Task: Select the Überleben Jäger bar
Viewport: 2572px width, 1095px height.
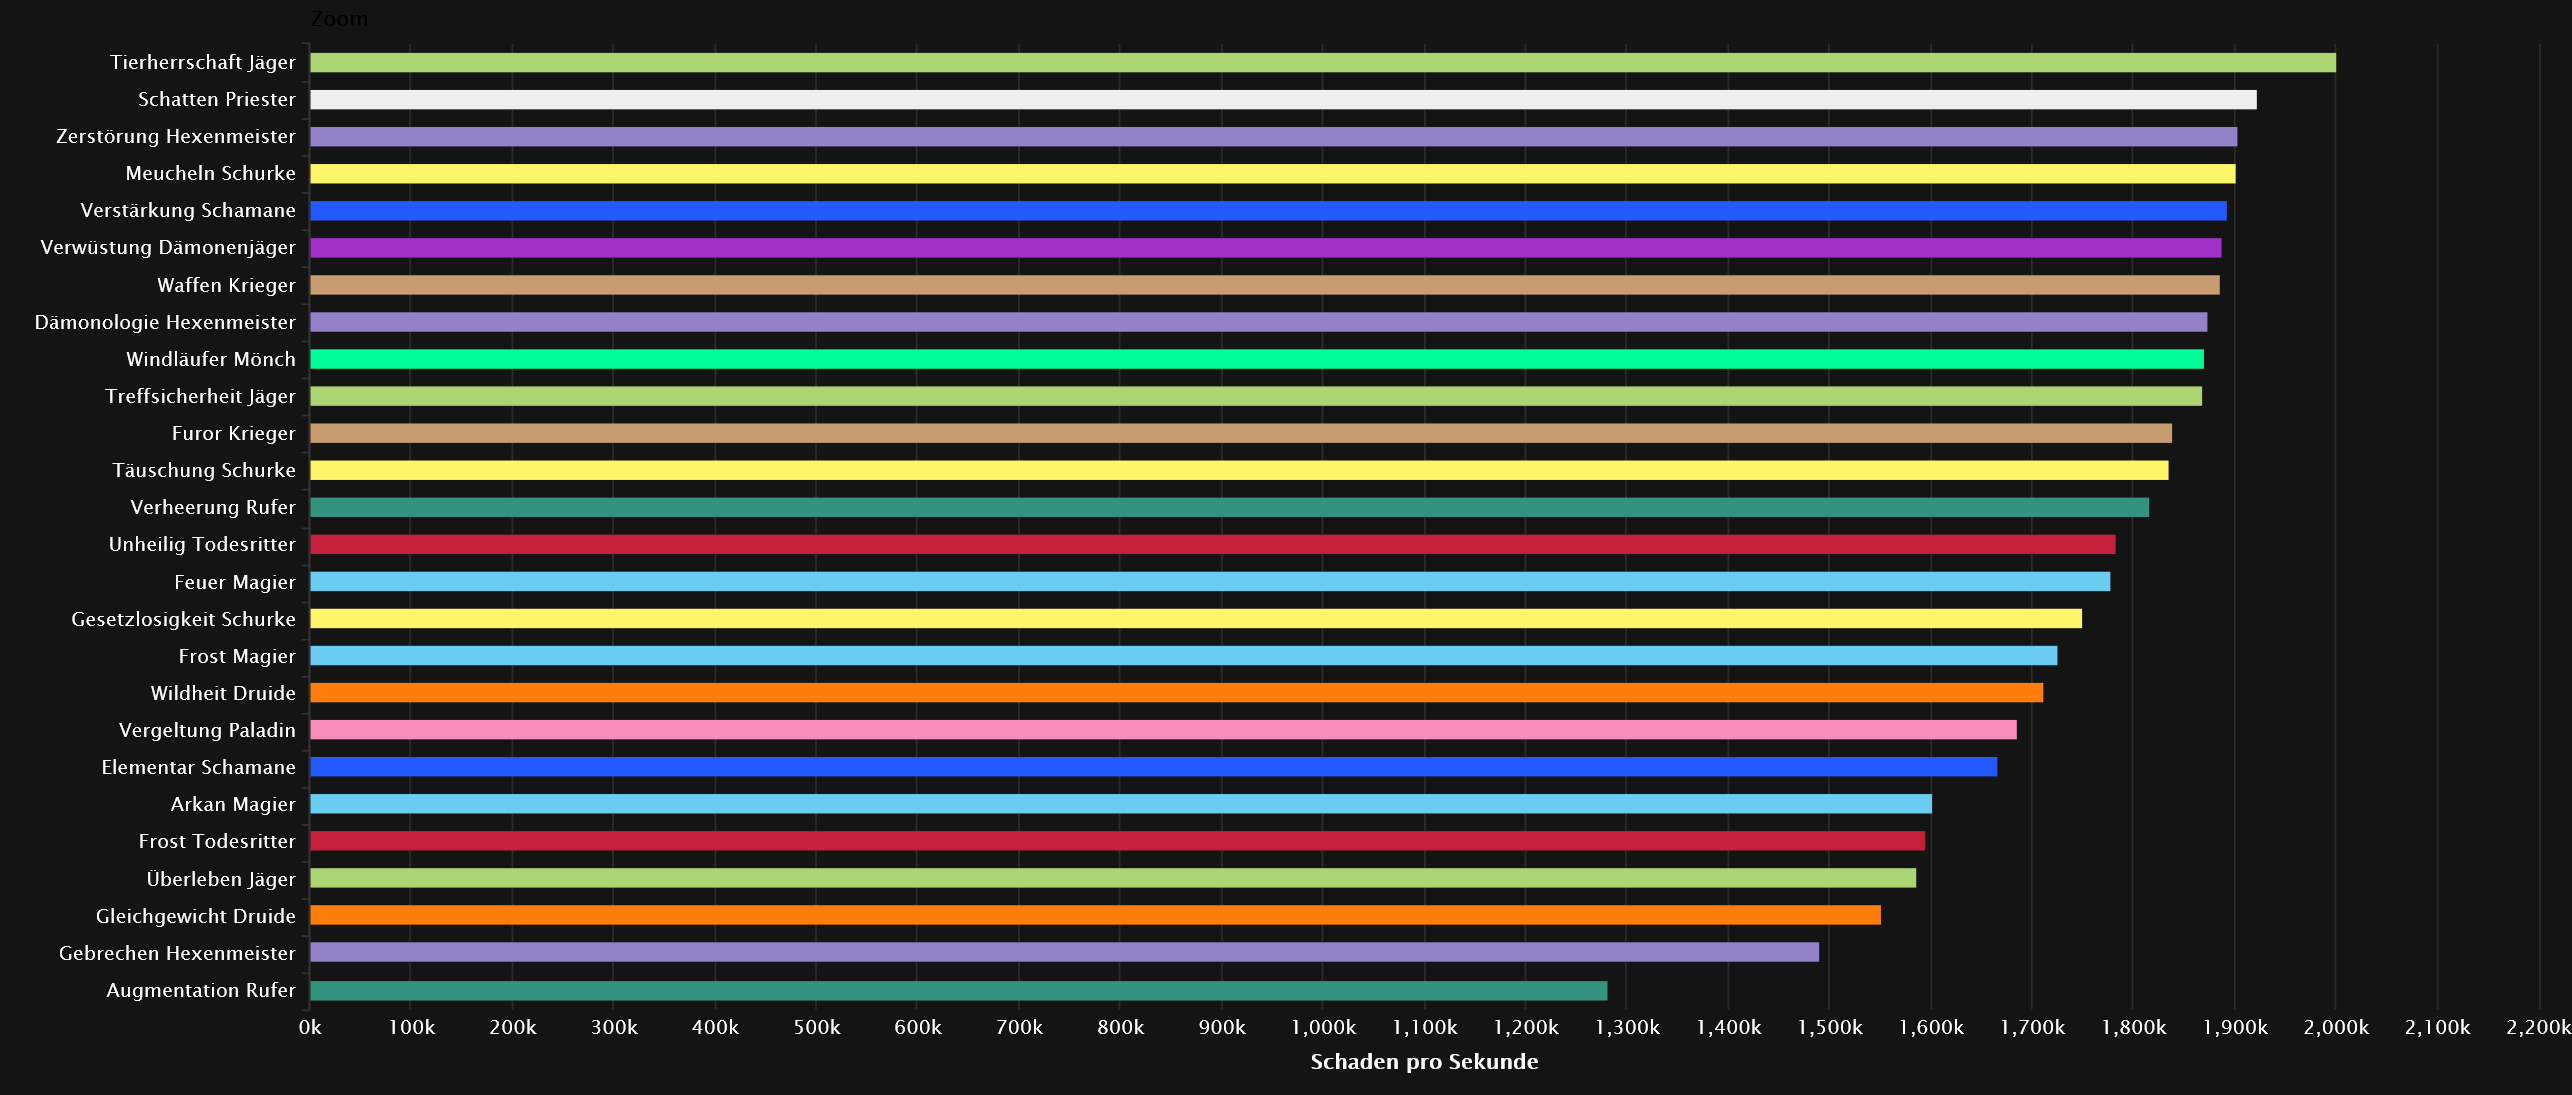Action: (1113, 878)
